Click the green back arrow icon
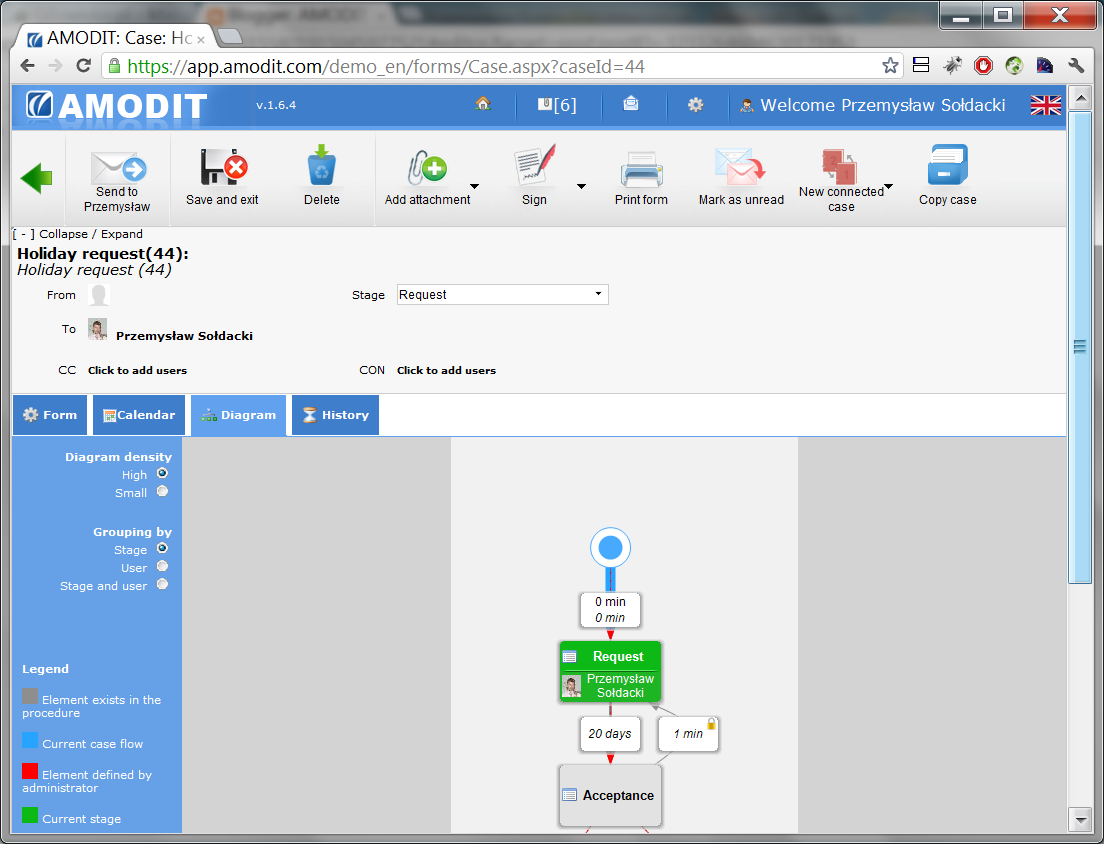This screenshot has height=844, width=1104. point(36,177)
